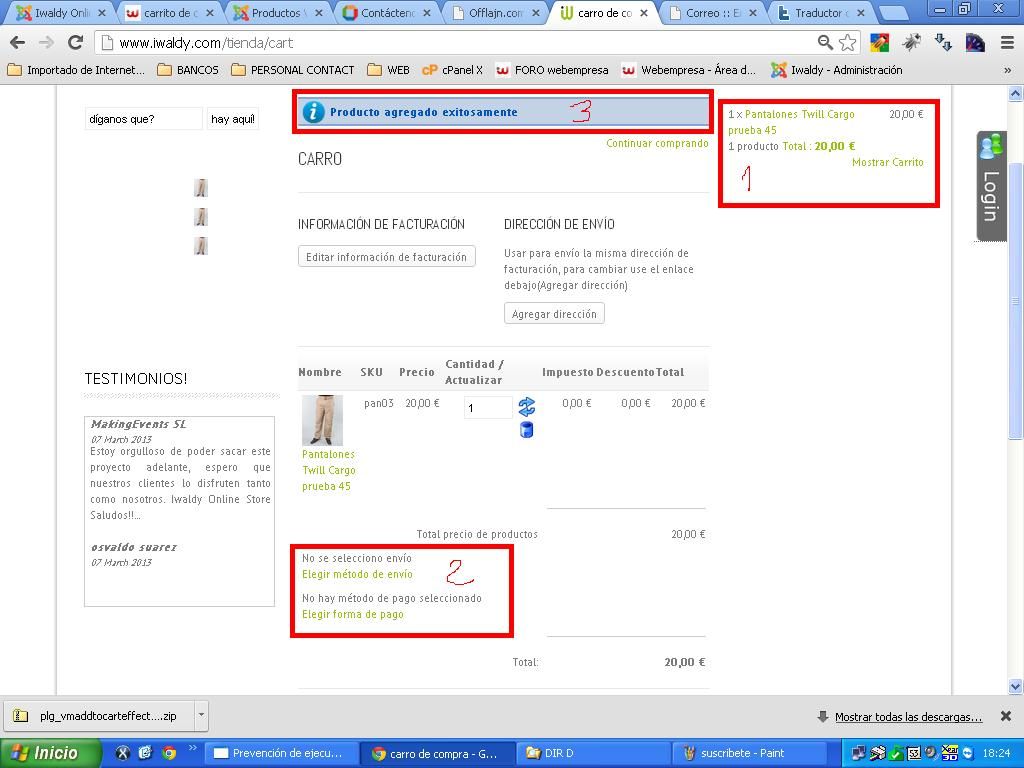Click 'Continuar comprando' link

(657, 143)
